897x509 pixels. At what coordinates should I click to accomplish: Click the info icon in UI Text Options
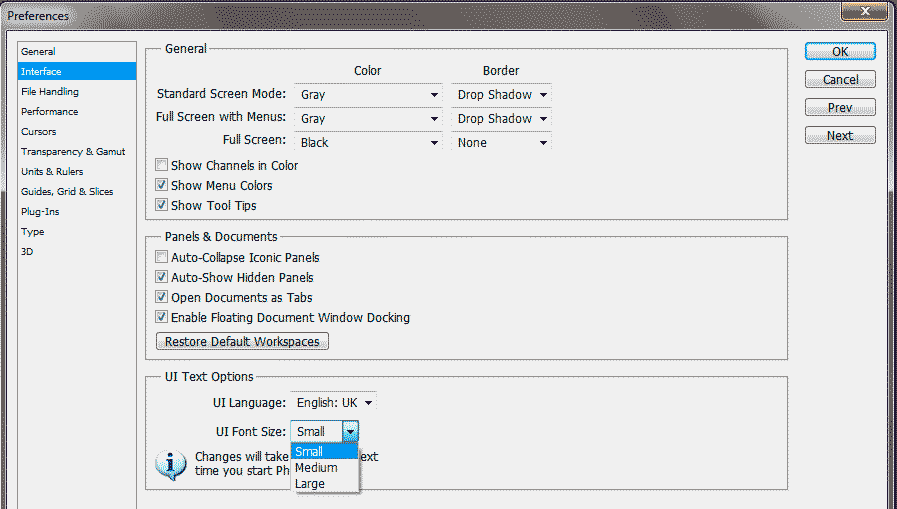coord(171,465)
